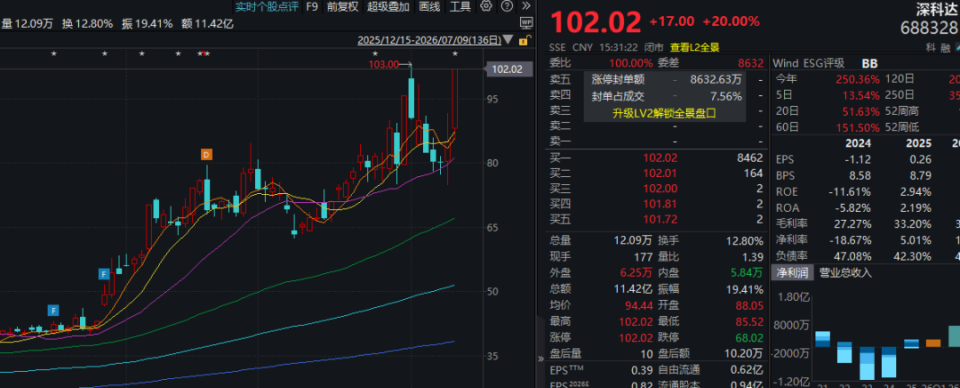Toggle the yellow date range lock icon
The image size is (960, 388).
click(524, 41)
